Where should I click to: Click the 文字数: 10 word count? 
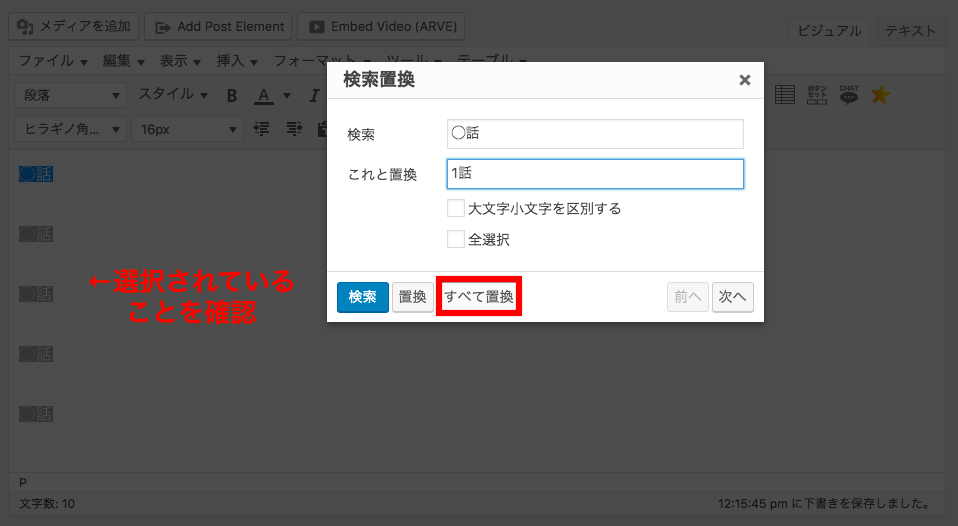pyautogui.click(x=46, y=504)
